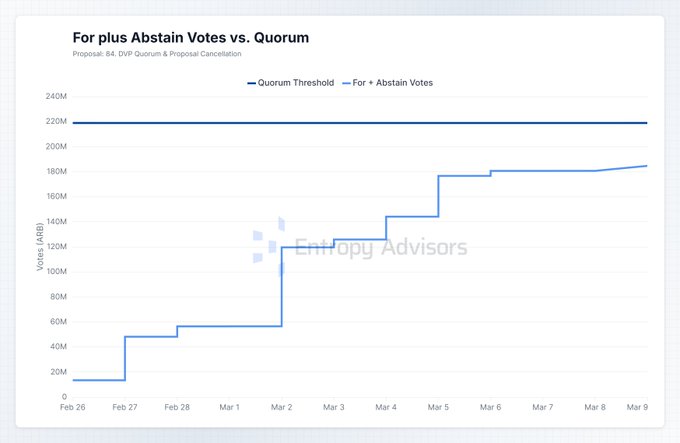Select the proposal 84 subtitle text
Screen dimensions: 680x443
(x=163, y=54)
